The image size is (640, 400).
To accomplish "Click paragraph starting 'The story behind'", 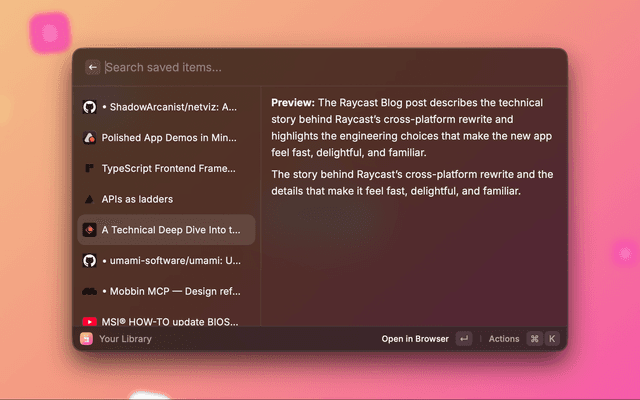I will pyautogui.click(x=412, y=182).
